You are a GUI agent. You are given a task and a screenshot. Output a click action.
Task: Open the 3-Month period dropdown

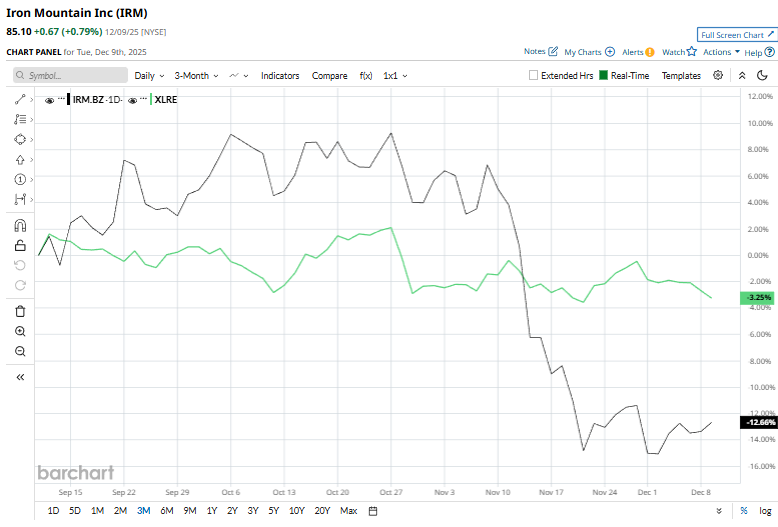(x=196, y=76)
